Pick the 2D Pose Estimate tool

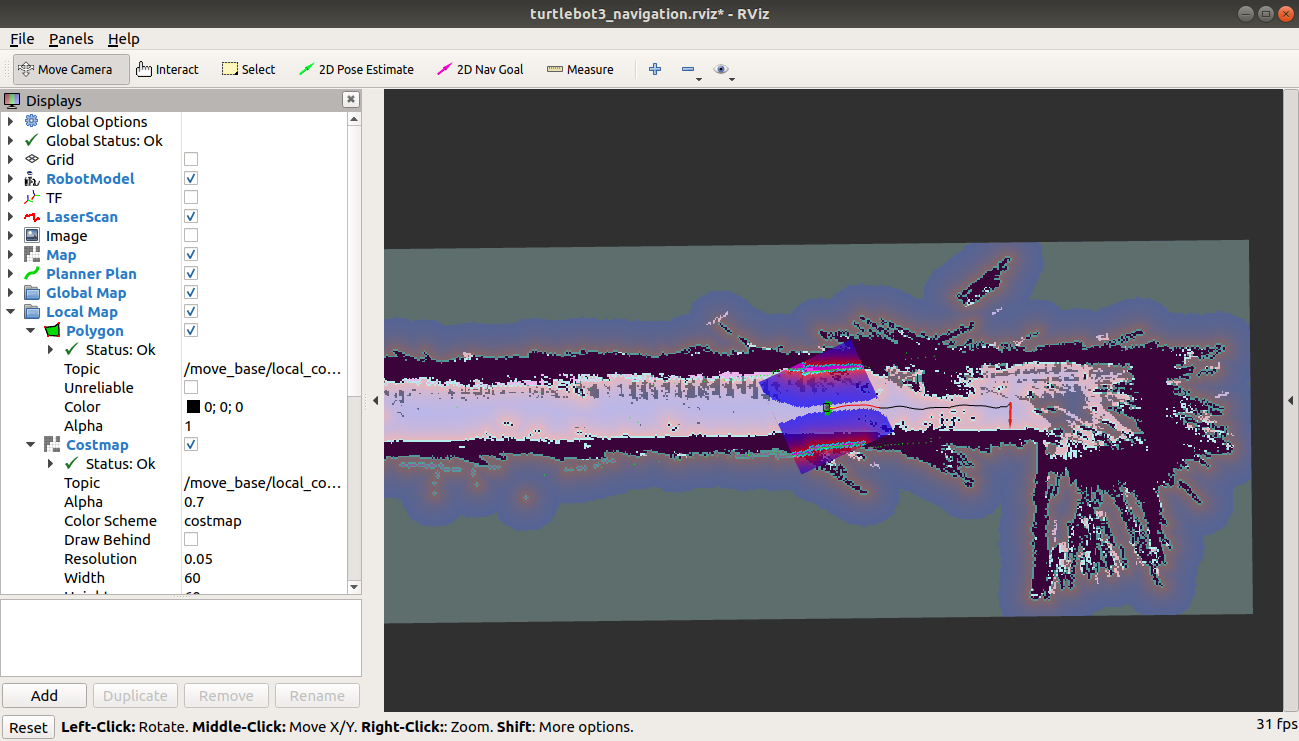tap(356, 69)
